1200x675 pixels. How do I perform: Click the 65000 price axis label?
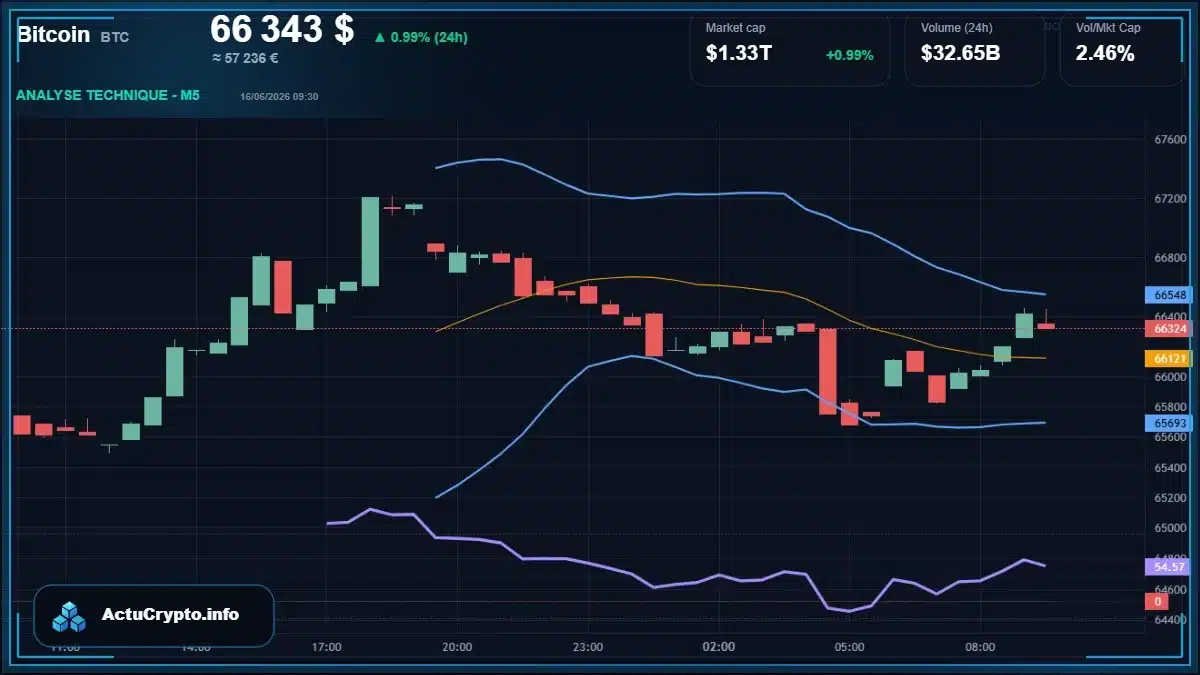click(x=1169, y=528)
